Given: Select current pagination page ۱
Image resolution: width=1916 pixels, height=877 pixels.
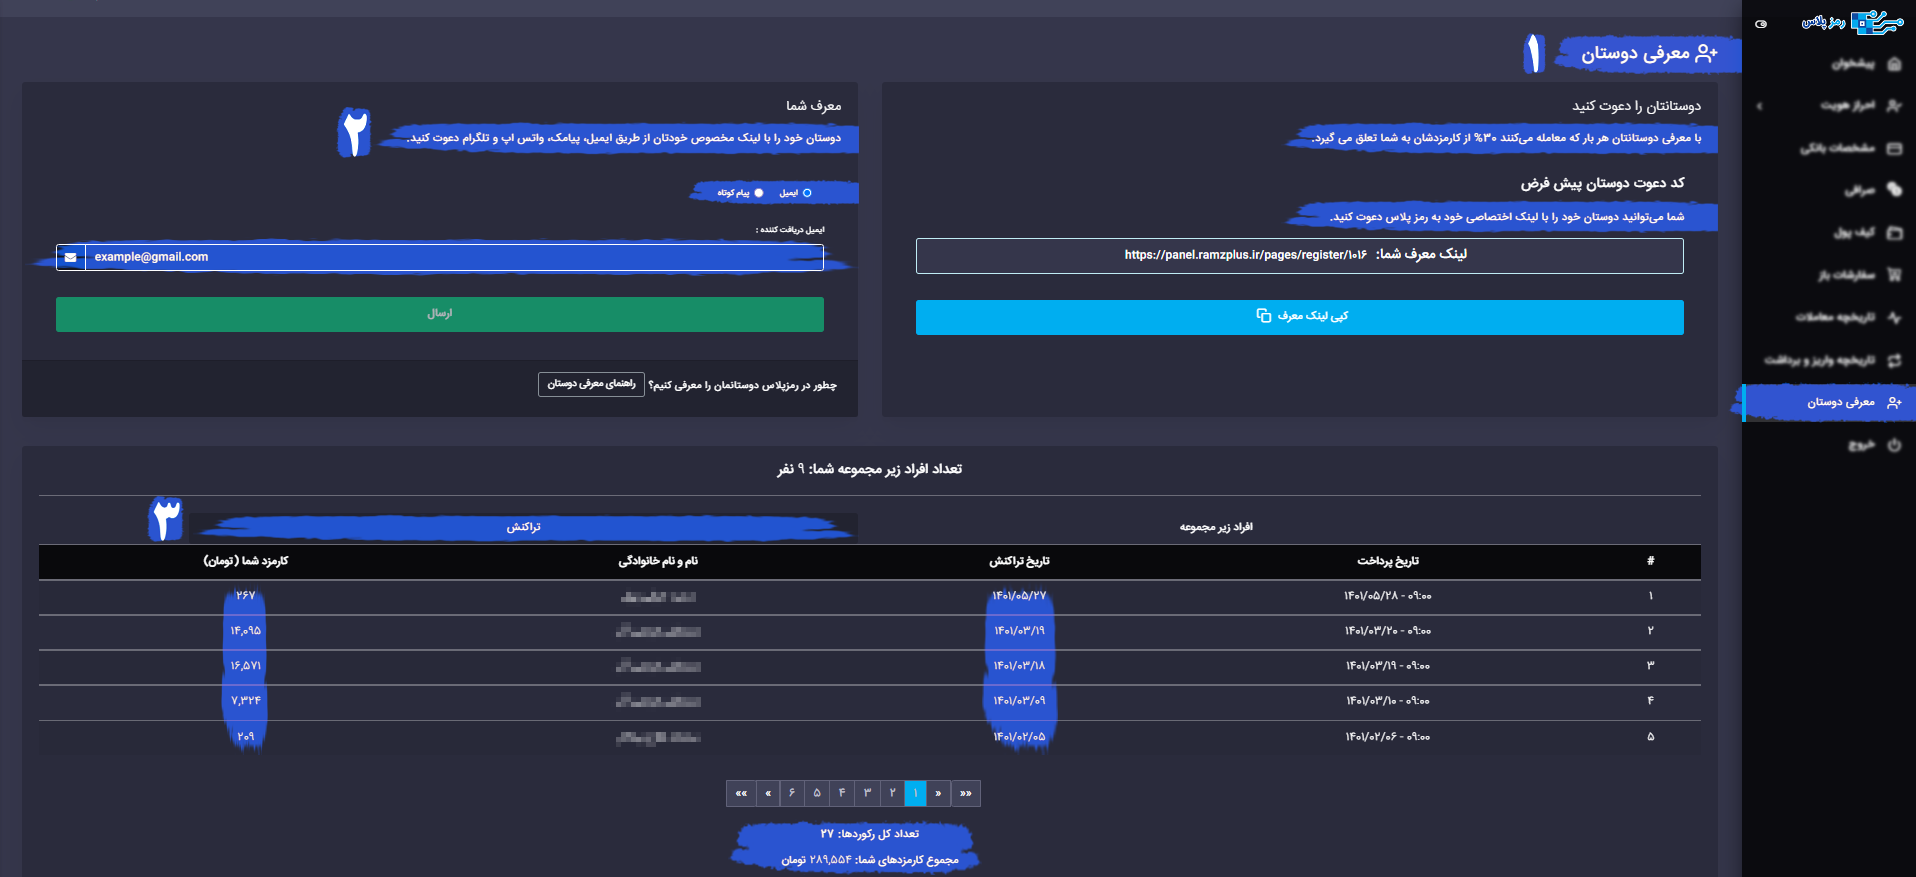Looking at the screenshot, I should (x=915, y=793).
